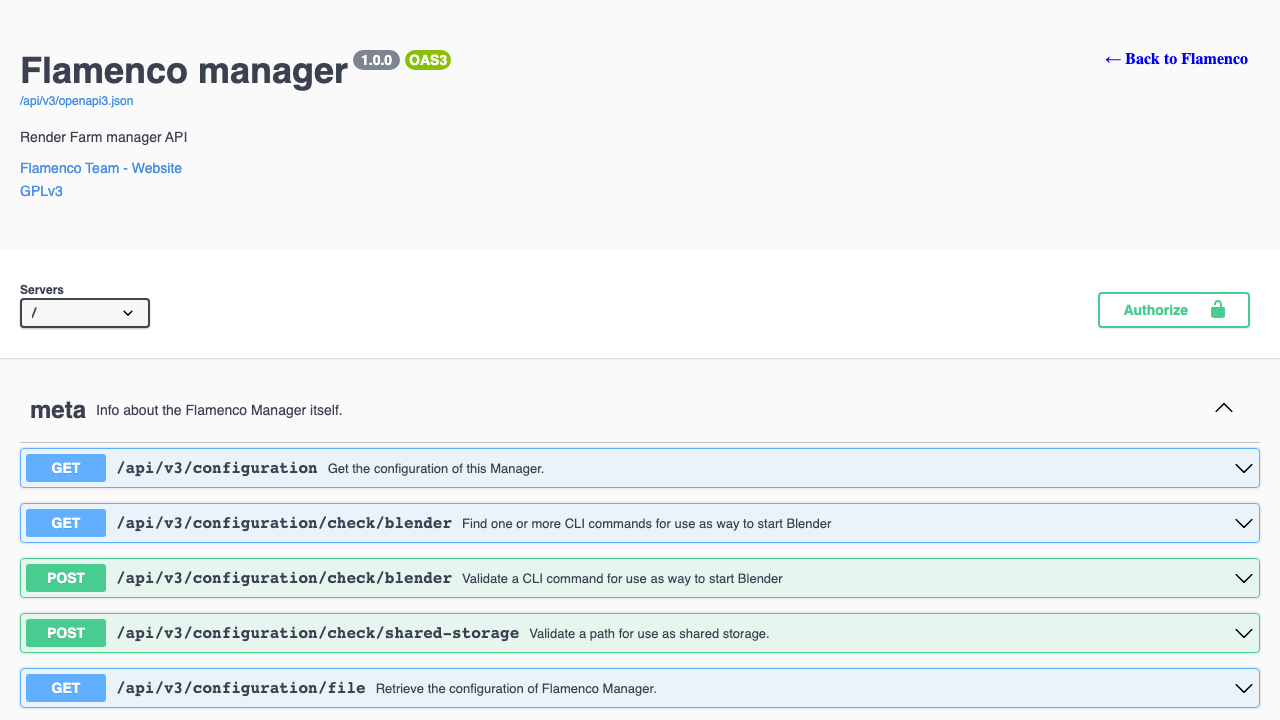This screenshot has height=720, width=1280.
Task: Click the /api/v3/configuration/file path
Action: click(241, 688)
